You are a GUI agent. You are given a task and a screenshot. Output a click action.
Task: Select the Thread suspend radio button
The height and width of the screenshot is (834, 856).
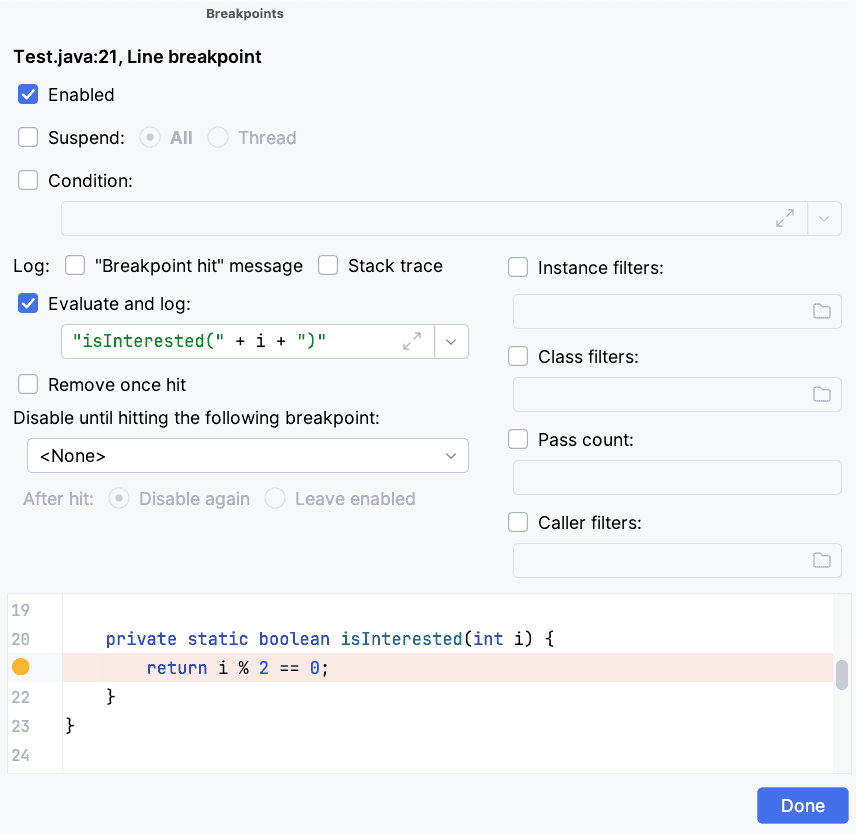click(x=218, y=138)
